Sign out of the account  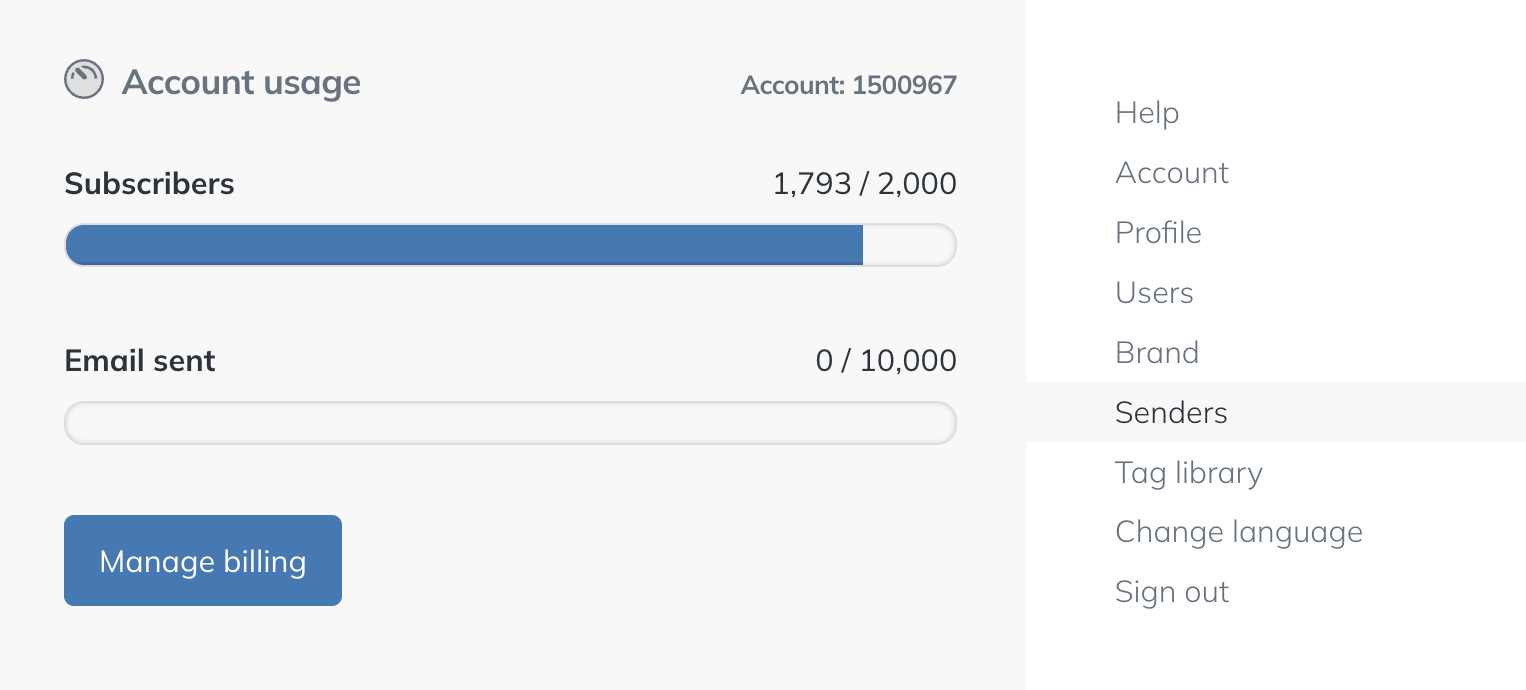coord(1171,592)
